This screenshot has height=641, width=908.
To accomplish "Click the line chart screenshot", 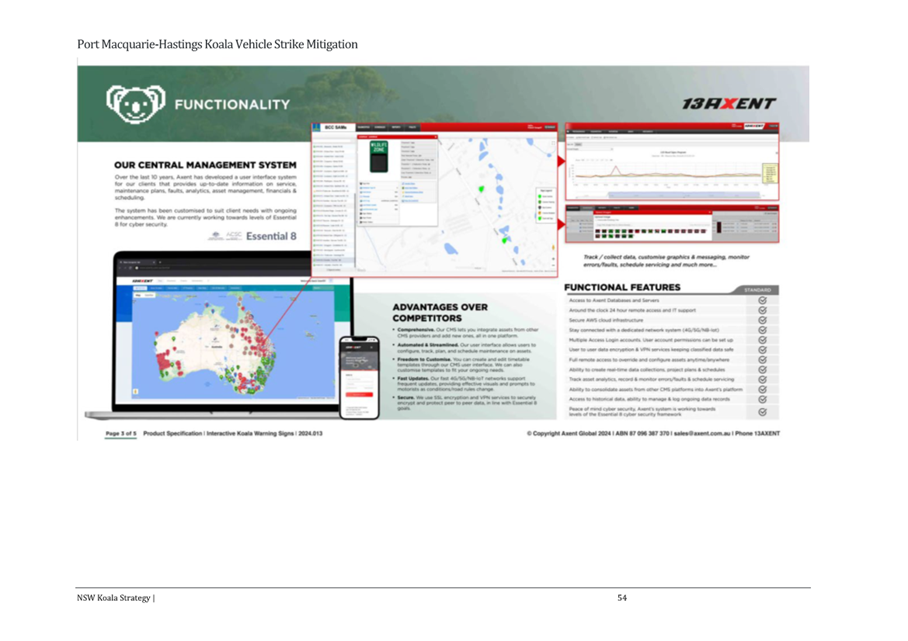I will pos(672,162).
